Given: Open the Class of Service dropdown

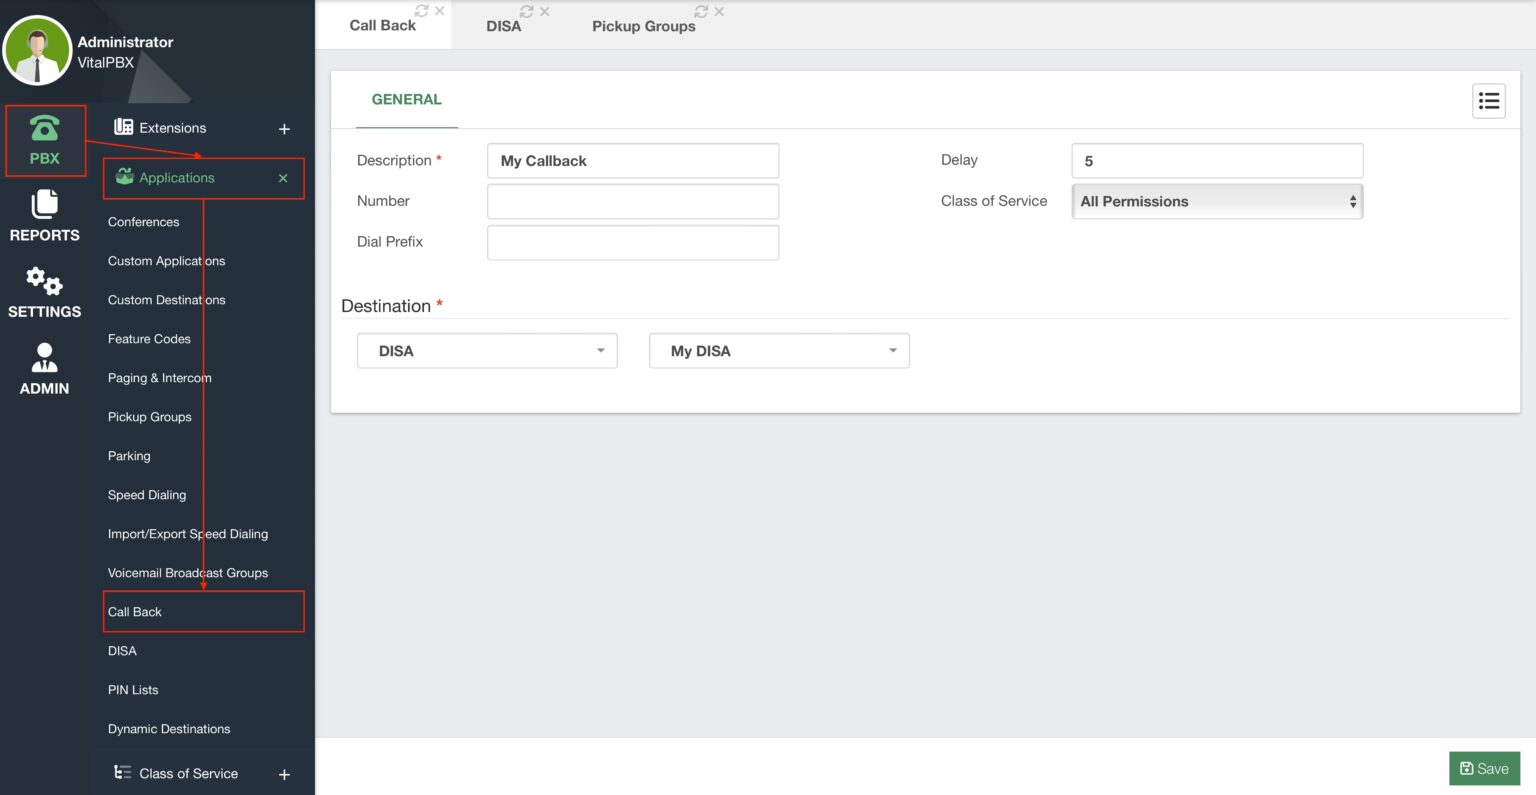Looking at the screenshot, I should [1217, 201].
